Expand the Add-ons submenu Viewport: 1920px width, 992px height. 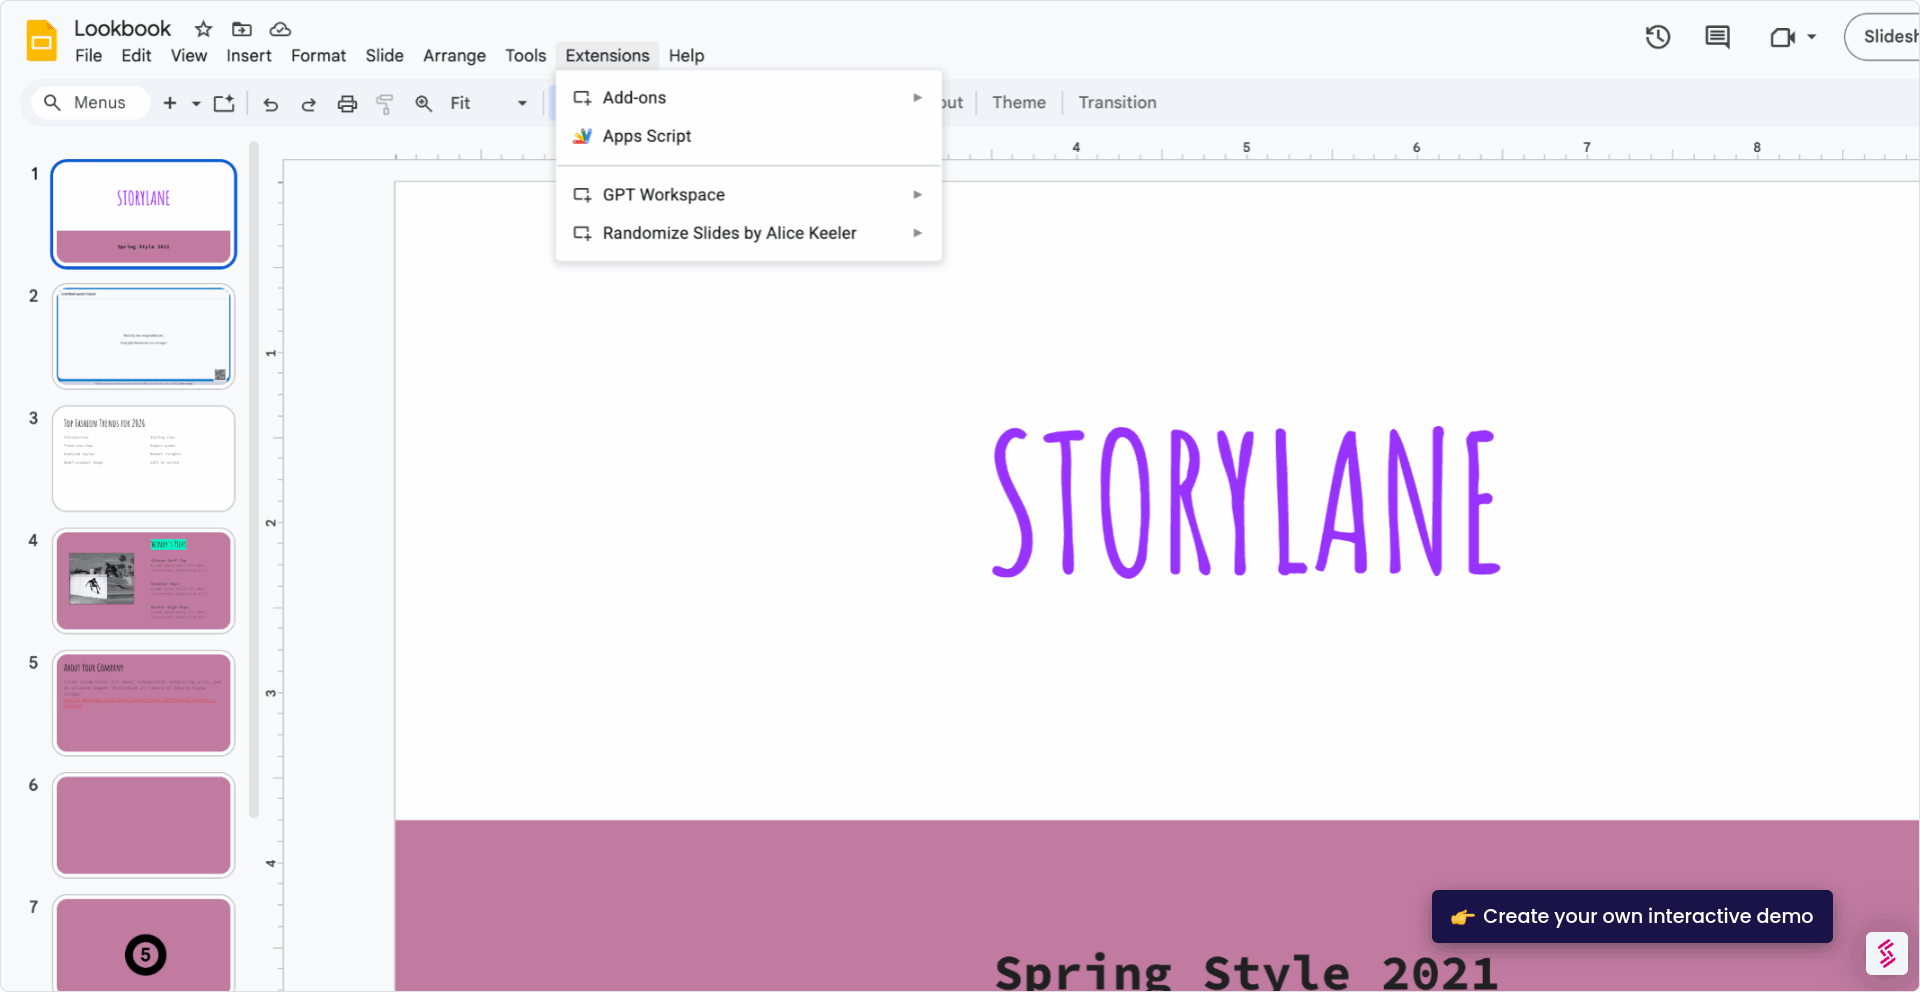tap(749, 98)
